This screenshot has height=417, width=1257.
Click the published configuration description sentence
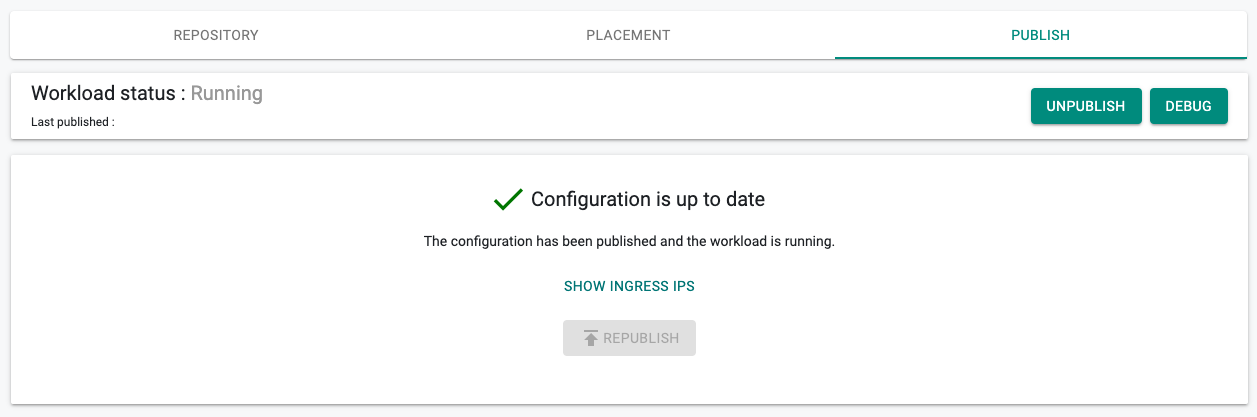[629, 241]
